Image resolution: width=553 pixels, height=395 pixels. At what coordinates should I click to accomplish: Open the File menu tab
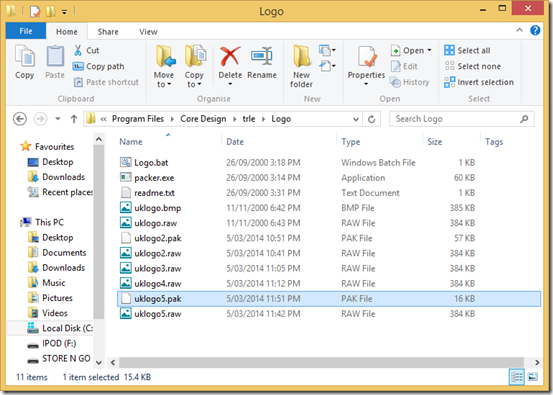[x=26, y=31]
